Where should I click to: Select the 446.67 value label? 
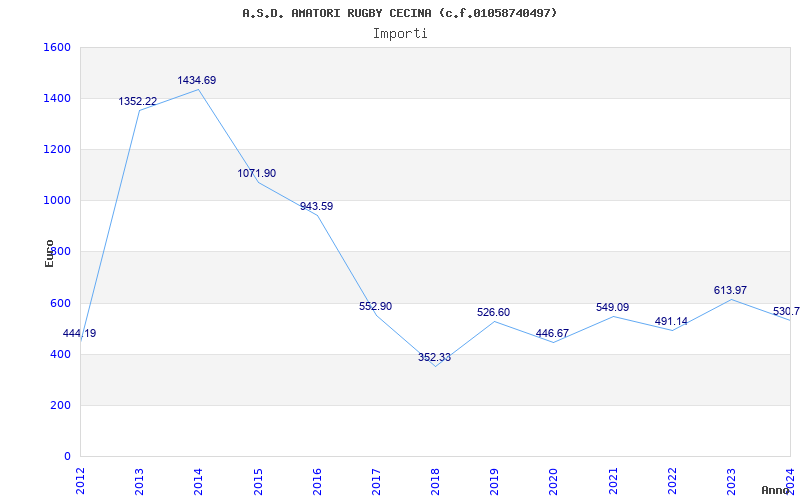pos(552,333)
